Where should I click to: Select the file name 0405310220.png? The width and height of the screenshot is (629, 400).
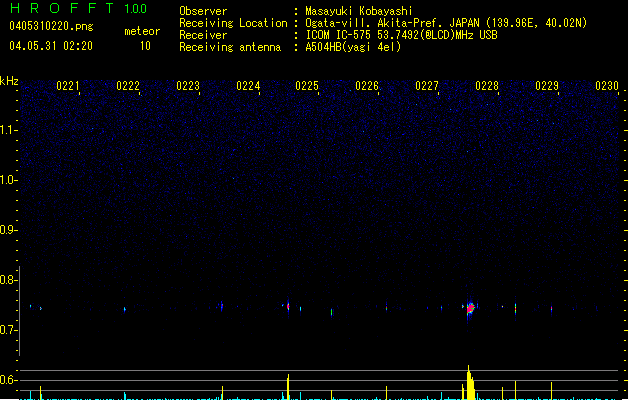(x=51, y=26)
